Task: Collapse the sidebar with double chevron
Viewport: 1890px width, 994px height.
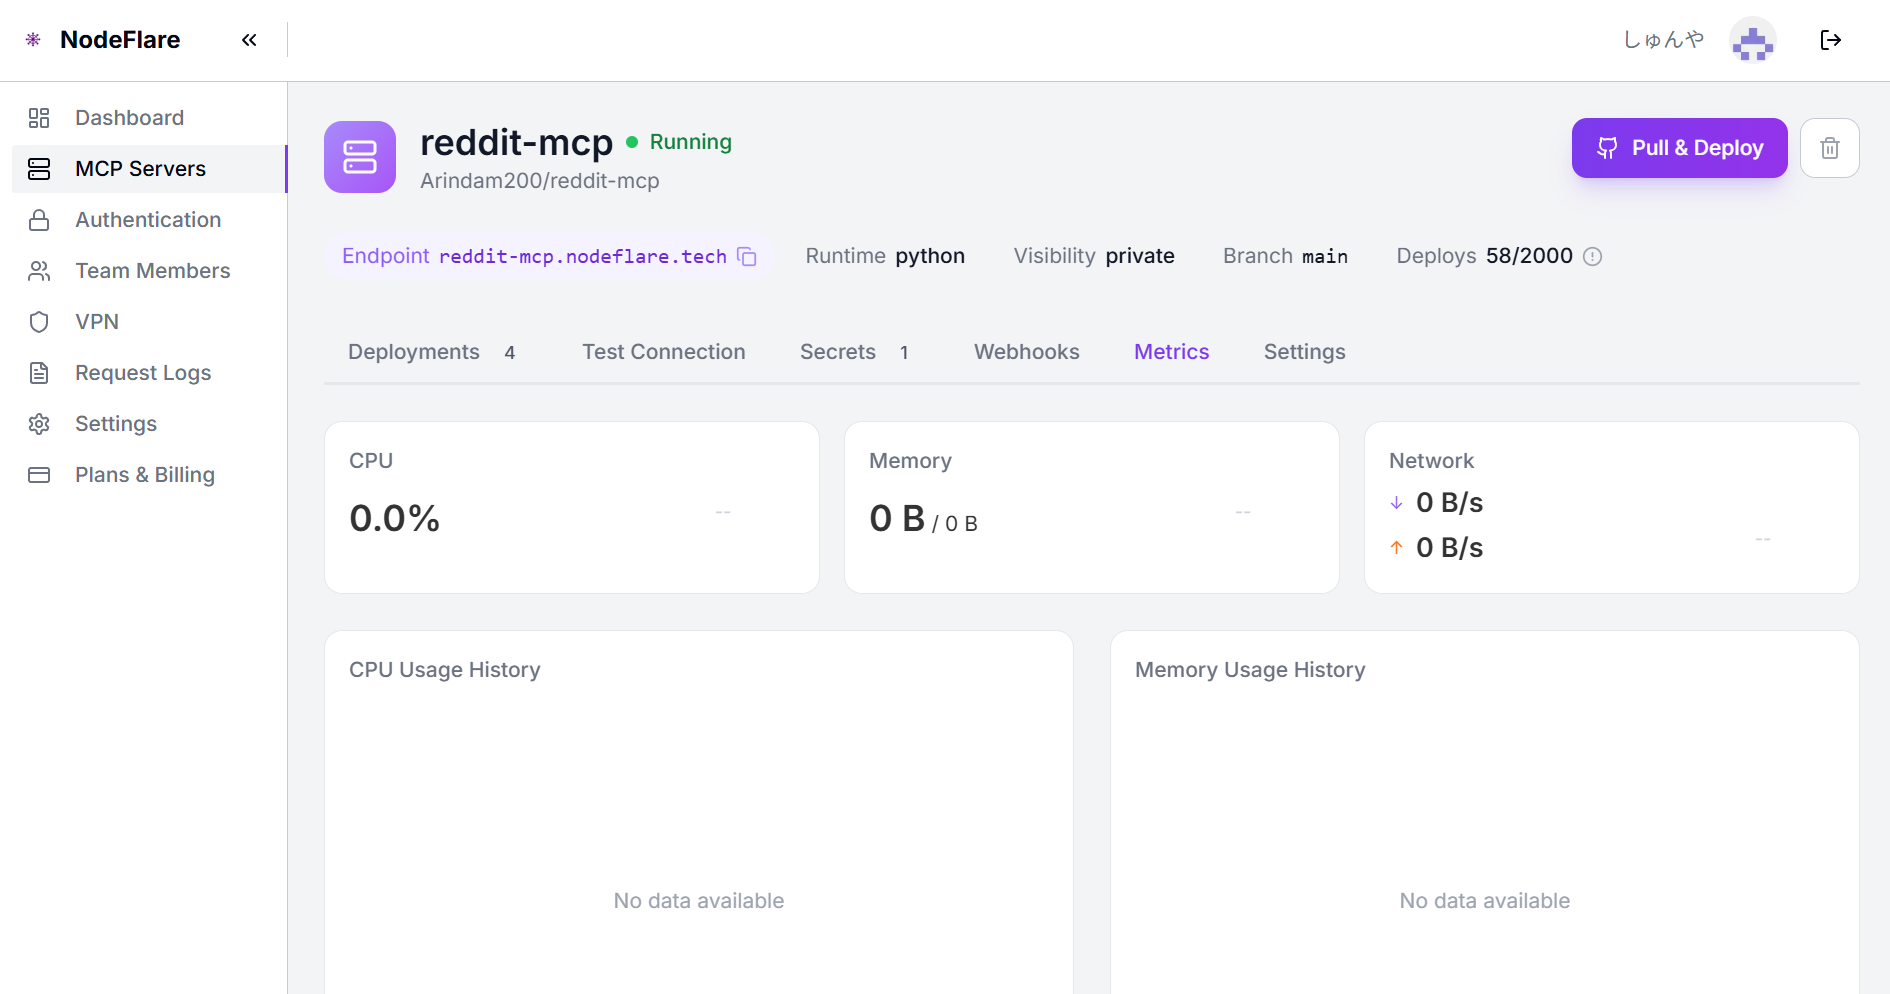Action: 249,40
